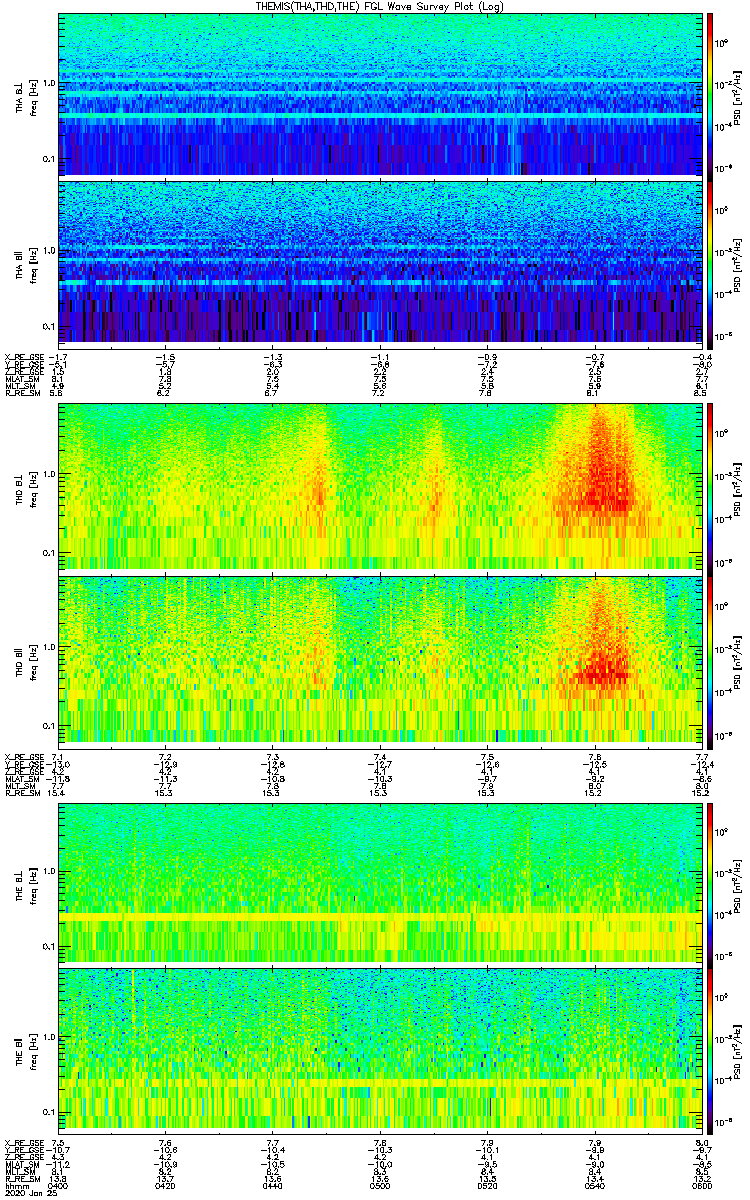Click the hhmm label at bottom left

pos(15,1186)
